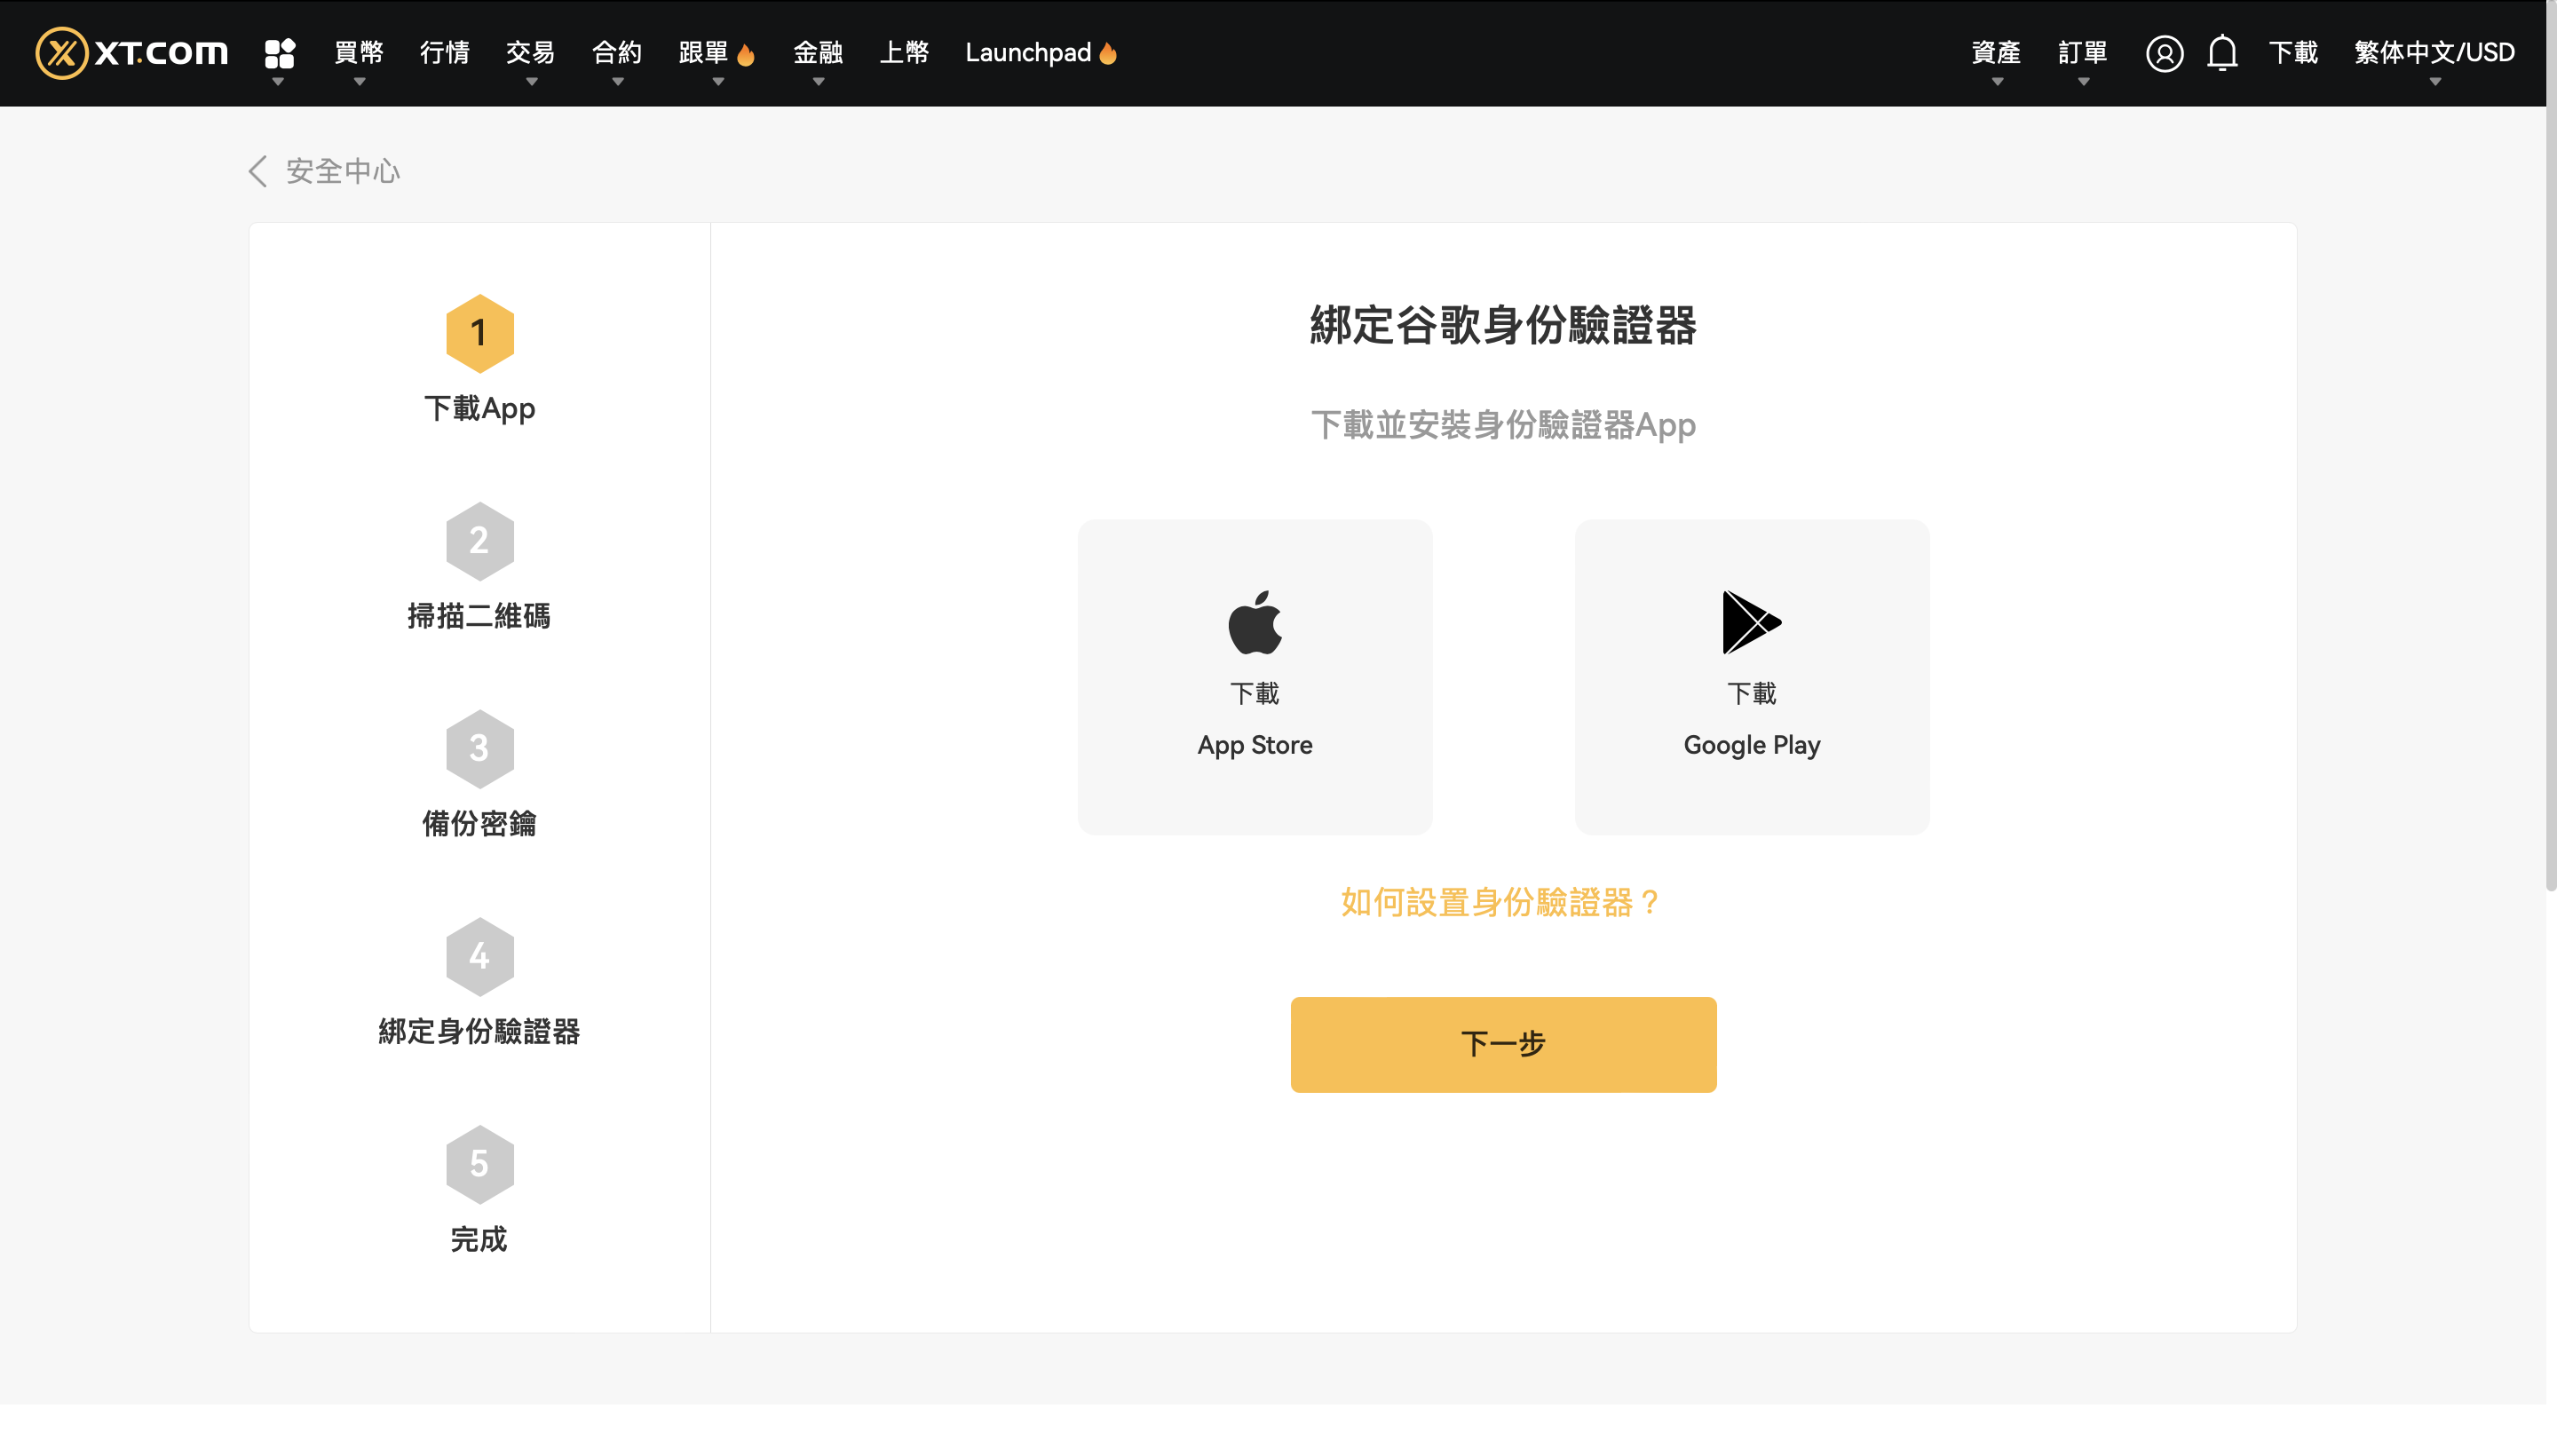Click the flame icon next to Launchpad
The width and height of the screenshot is (2557, 1456).
pyautogui.click(x=1108, y=53)
